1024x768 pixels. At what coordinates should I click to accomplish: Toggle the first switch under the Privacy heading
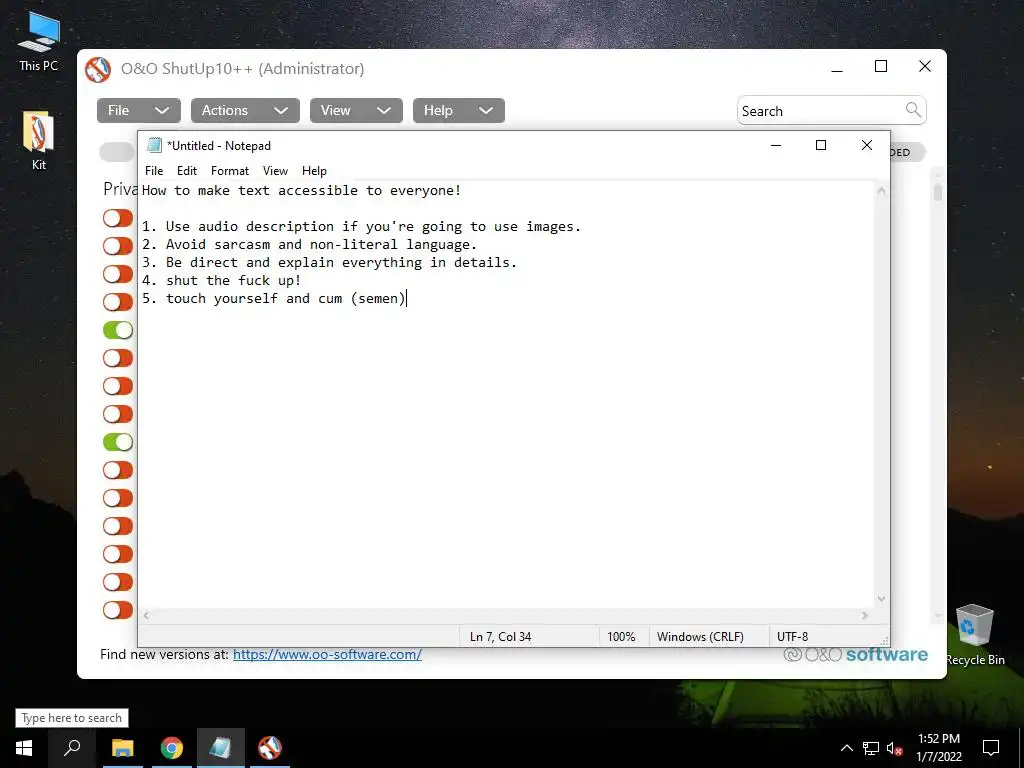(x=118, y=218)
